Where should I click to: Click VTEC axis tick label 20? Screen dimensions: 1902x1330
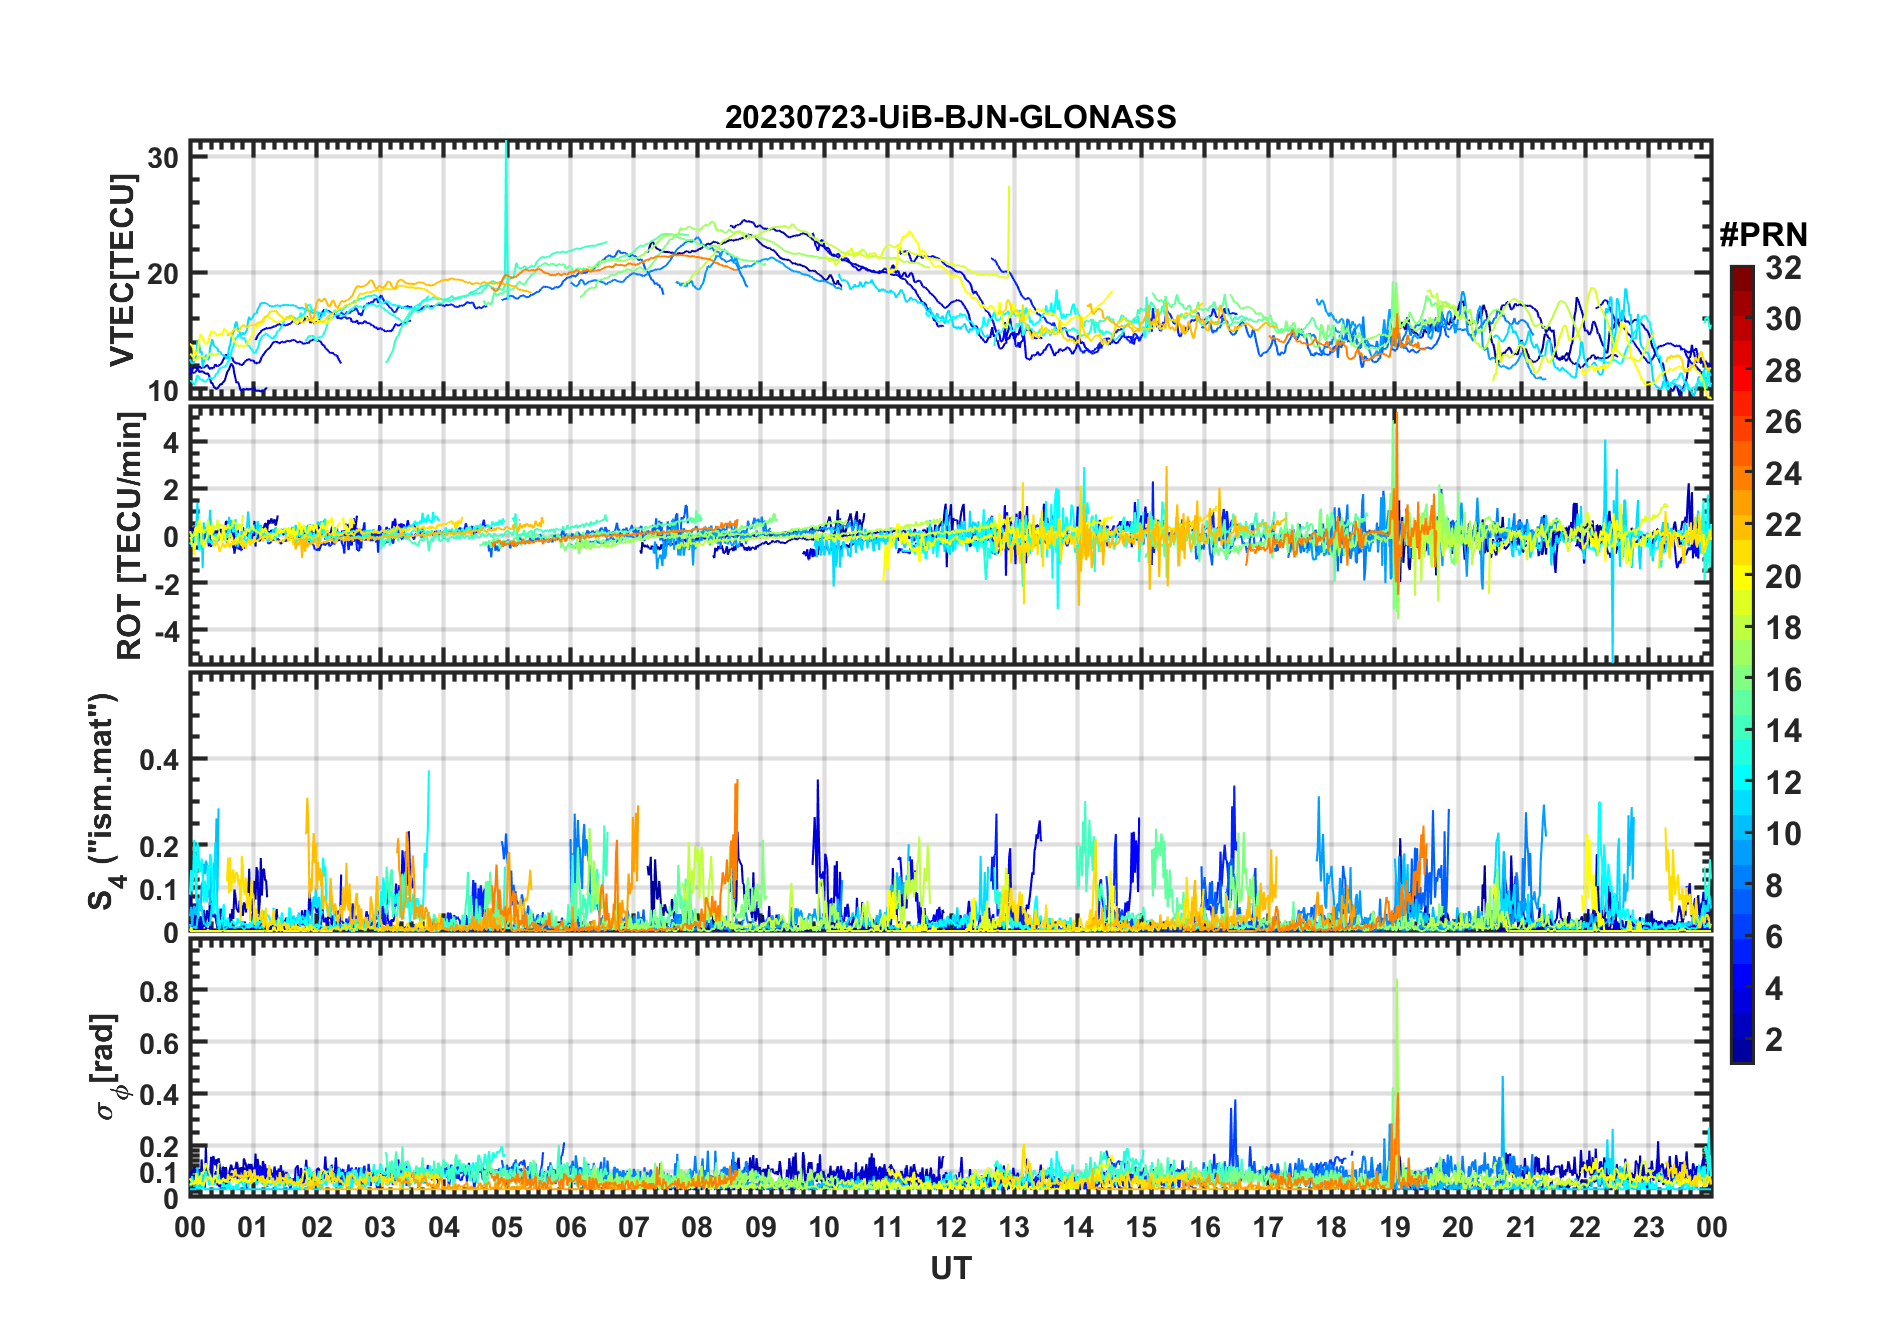coord(163,273)
